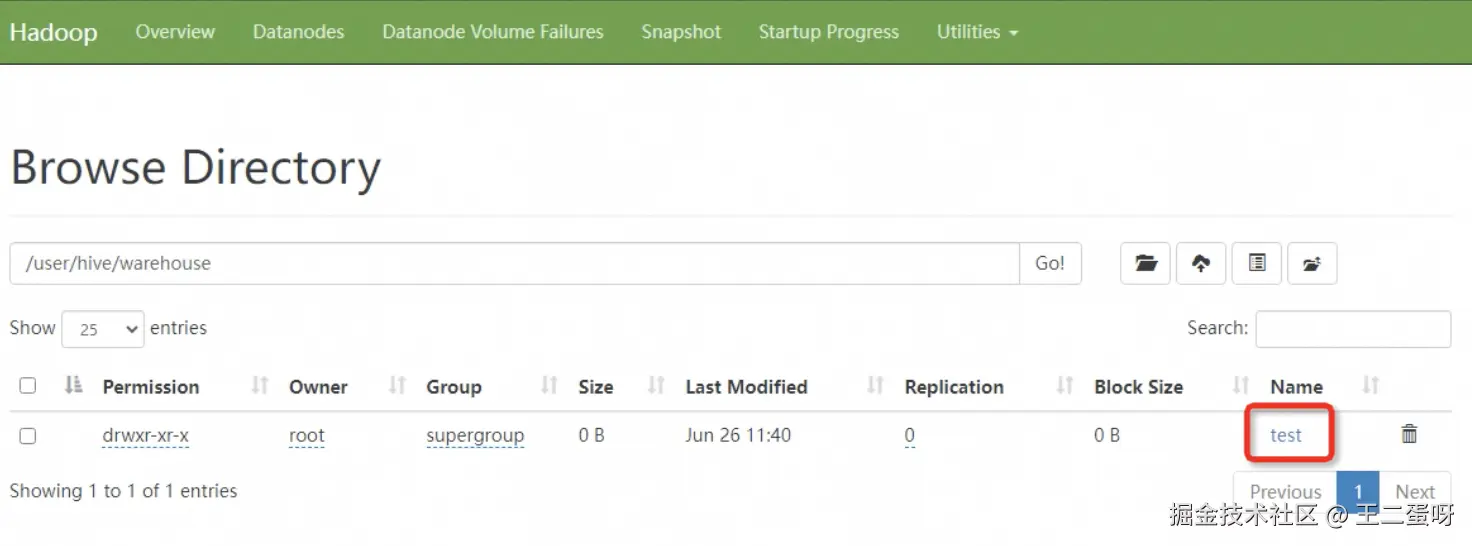Viewport: 1472px width, 546px height.
Task: Click the Search input field
Action: pyautogui.click(x=1352, y=329)
